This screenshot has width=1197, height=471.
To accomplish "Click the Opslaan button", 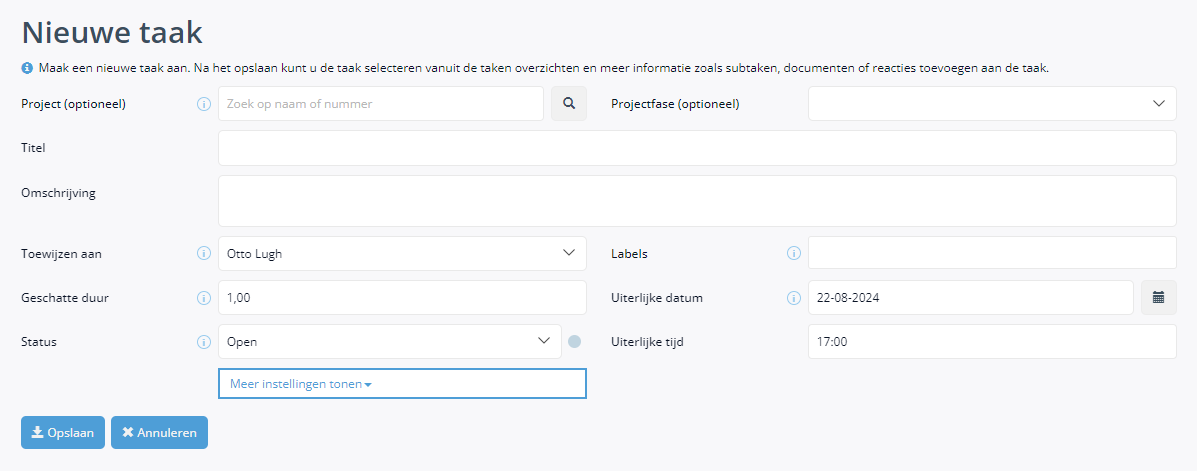I will tap(63, 432).
